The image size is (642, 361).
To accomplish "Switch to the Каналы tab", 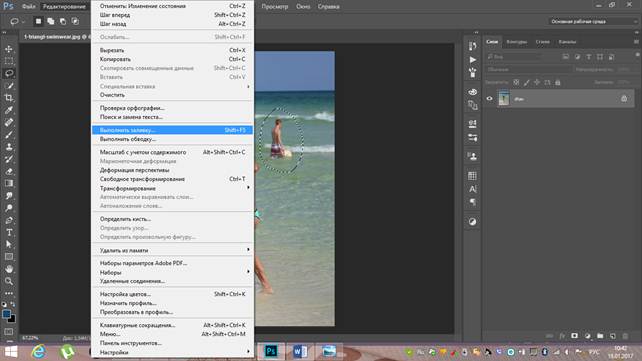I will point(567,42).
